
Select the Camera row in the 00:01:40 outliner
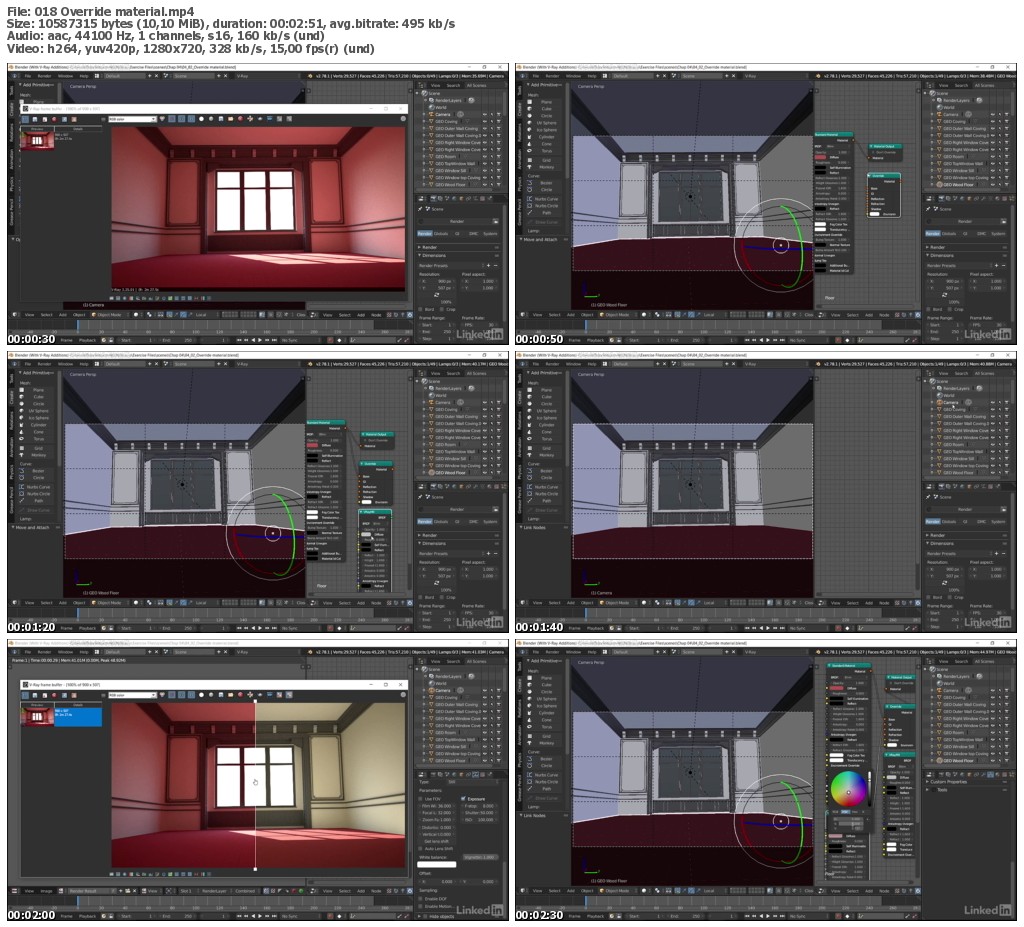968,402
